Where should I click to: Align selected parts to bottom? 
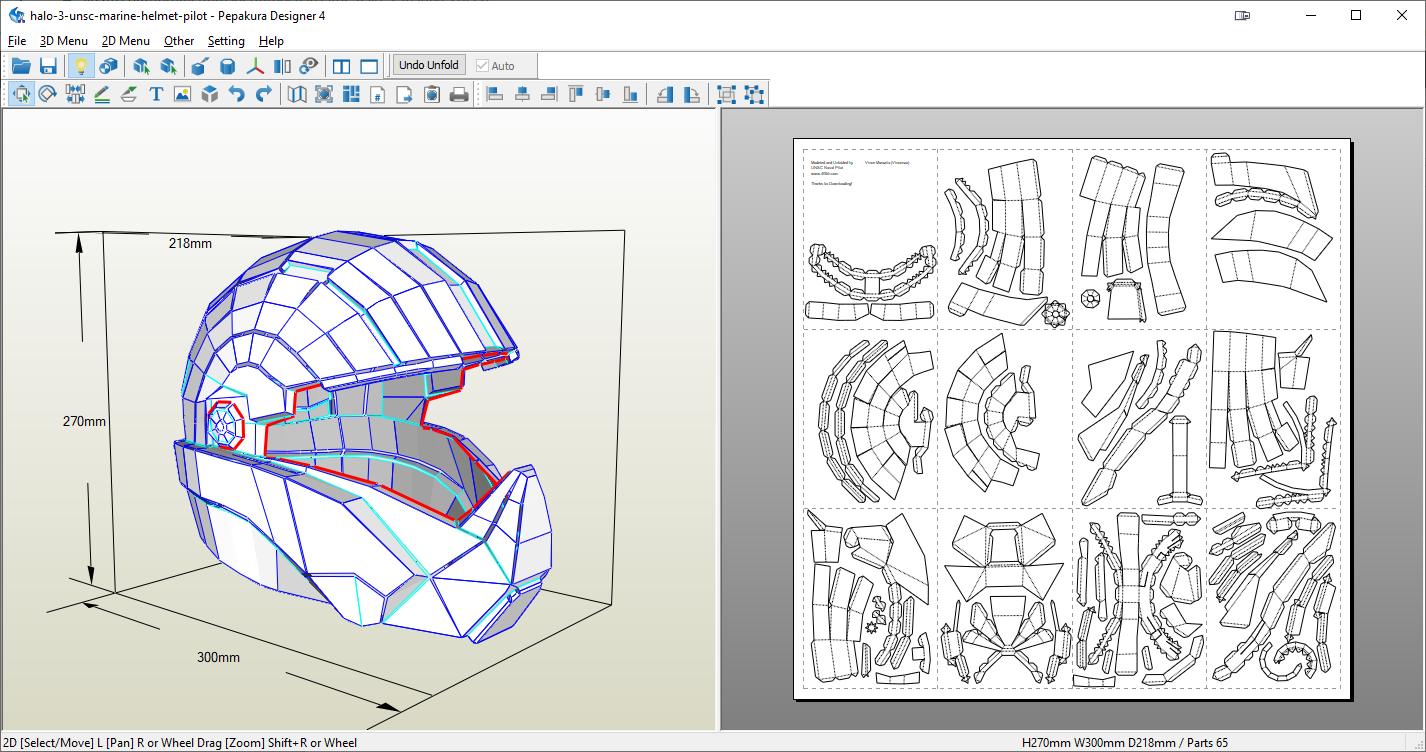pos(630,94)
